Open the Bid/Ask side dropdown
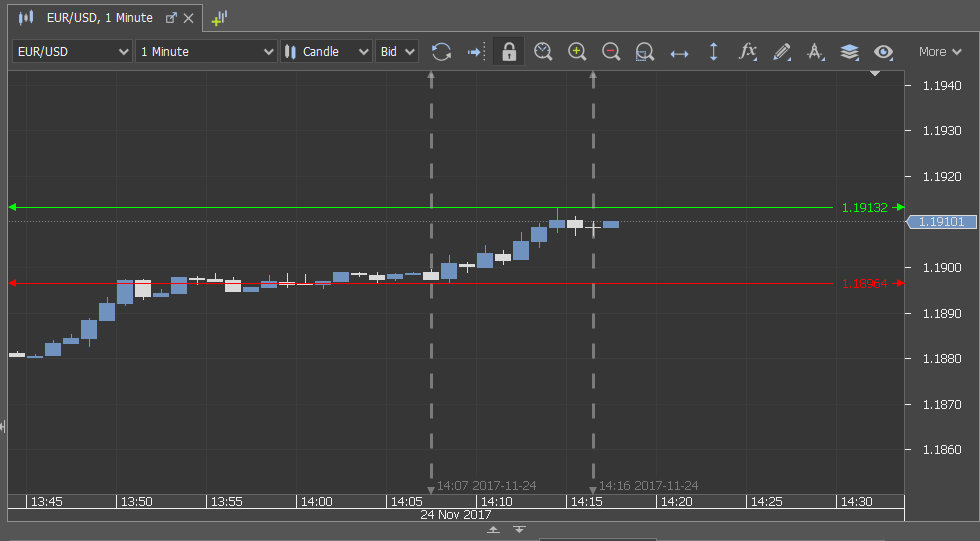Image resolution: width=980 pixels, height=541 pixels. [x=397, y=51]
